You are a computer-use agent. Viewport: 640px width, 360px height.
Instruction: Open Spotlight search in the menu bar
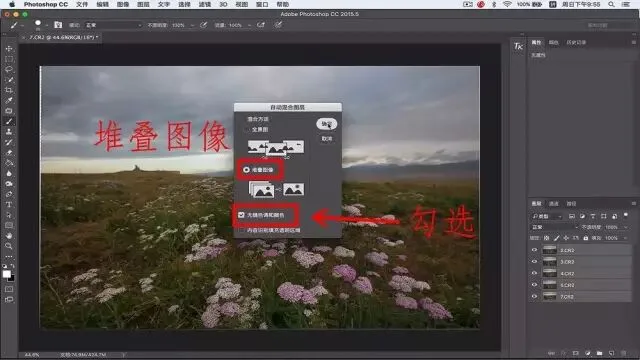point(611,4)
